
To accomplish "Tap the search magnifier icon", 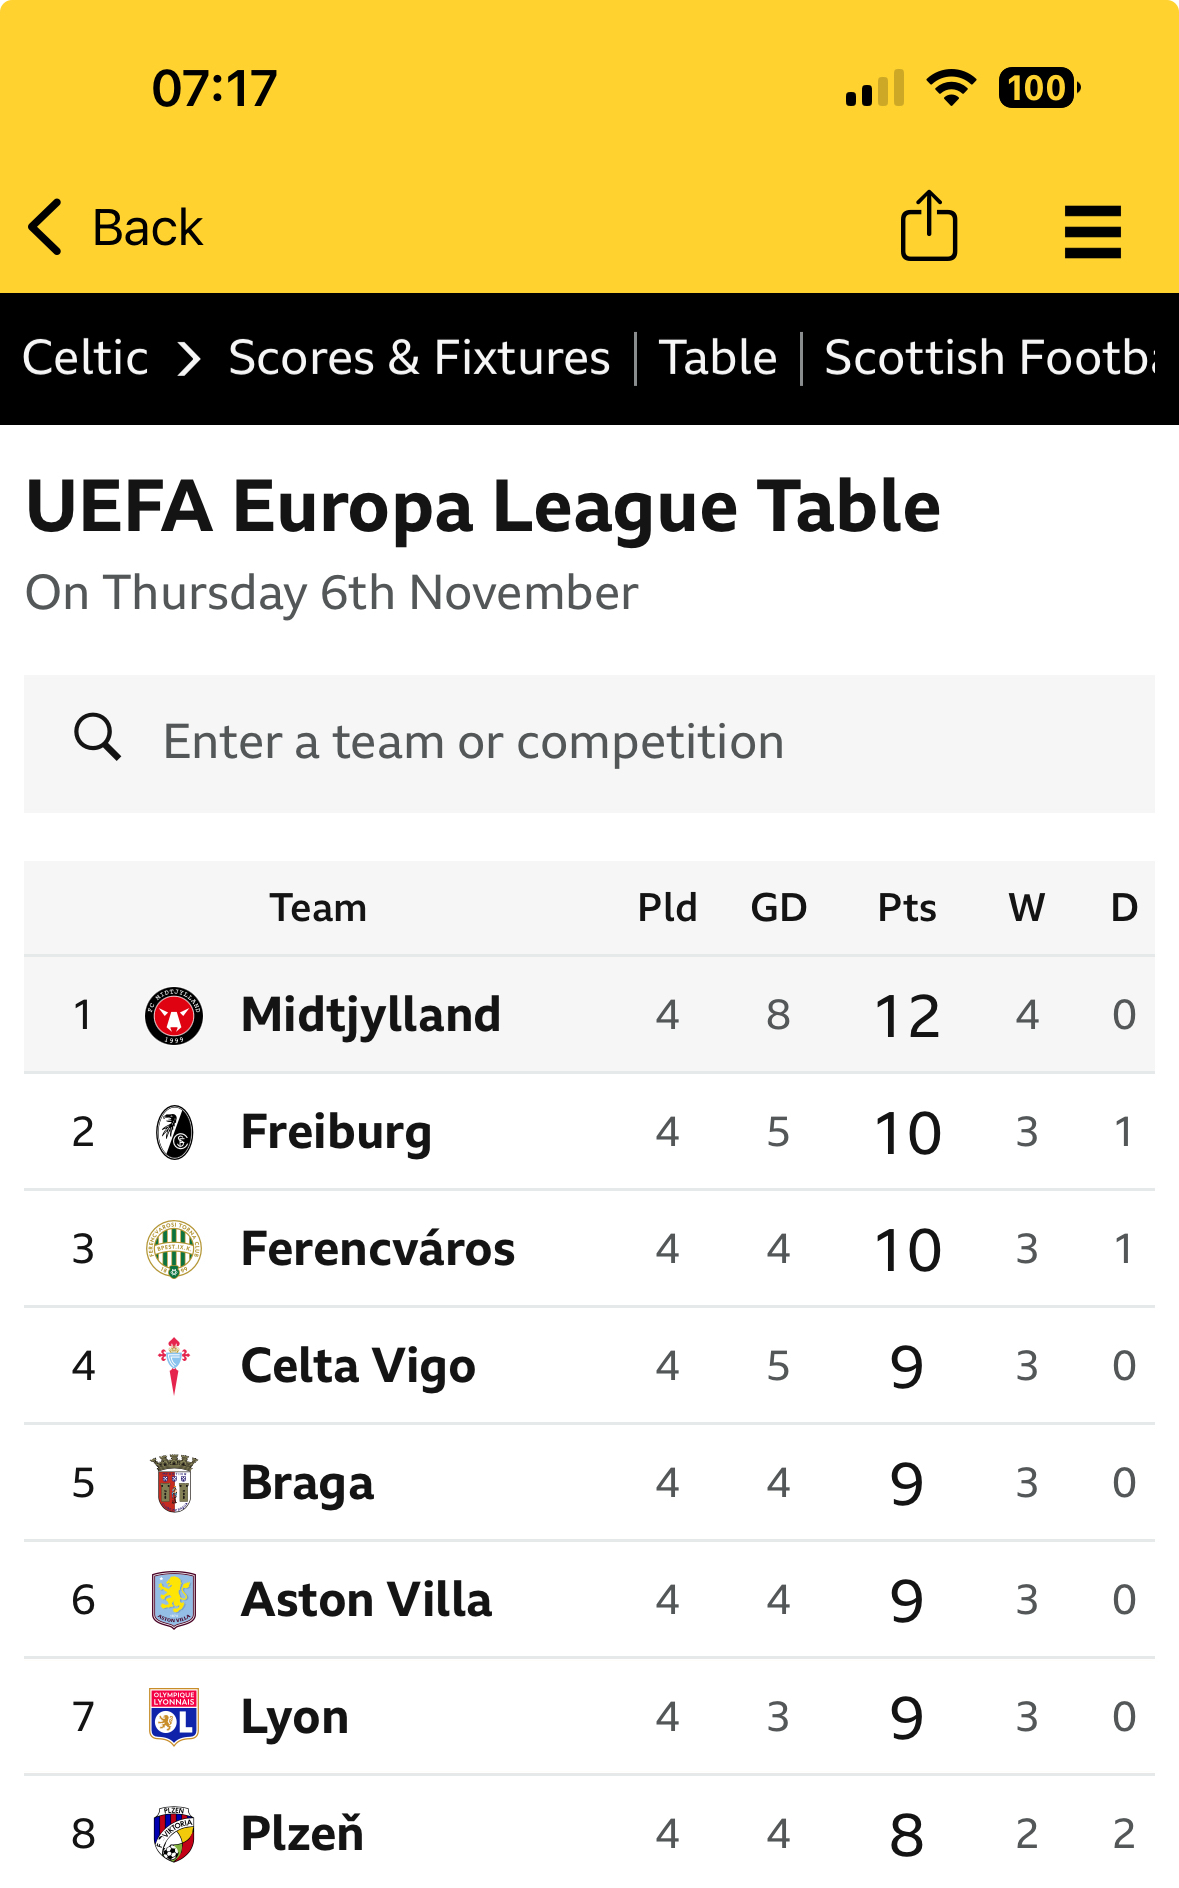I will 97,739.
